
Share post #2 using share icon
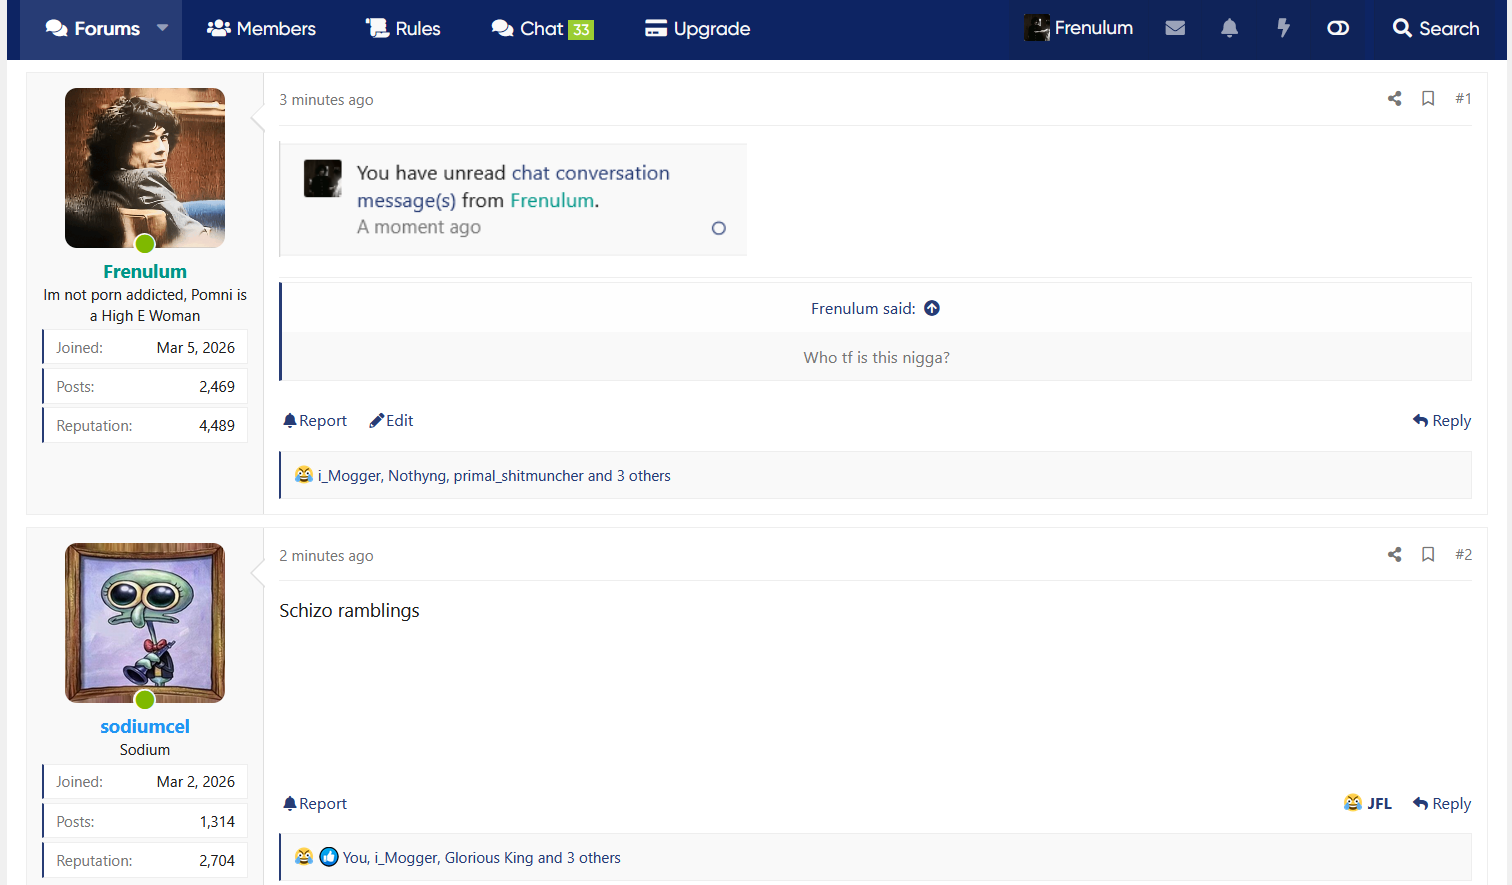(x=1394, y=554)
